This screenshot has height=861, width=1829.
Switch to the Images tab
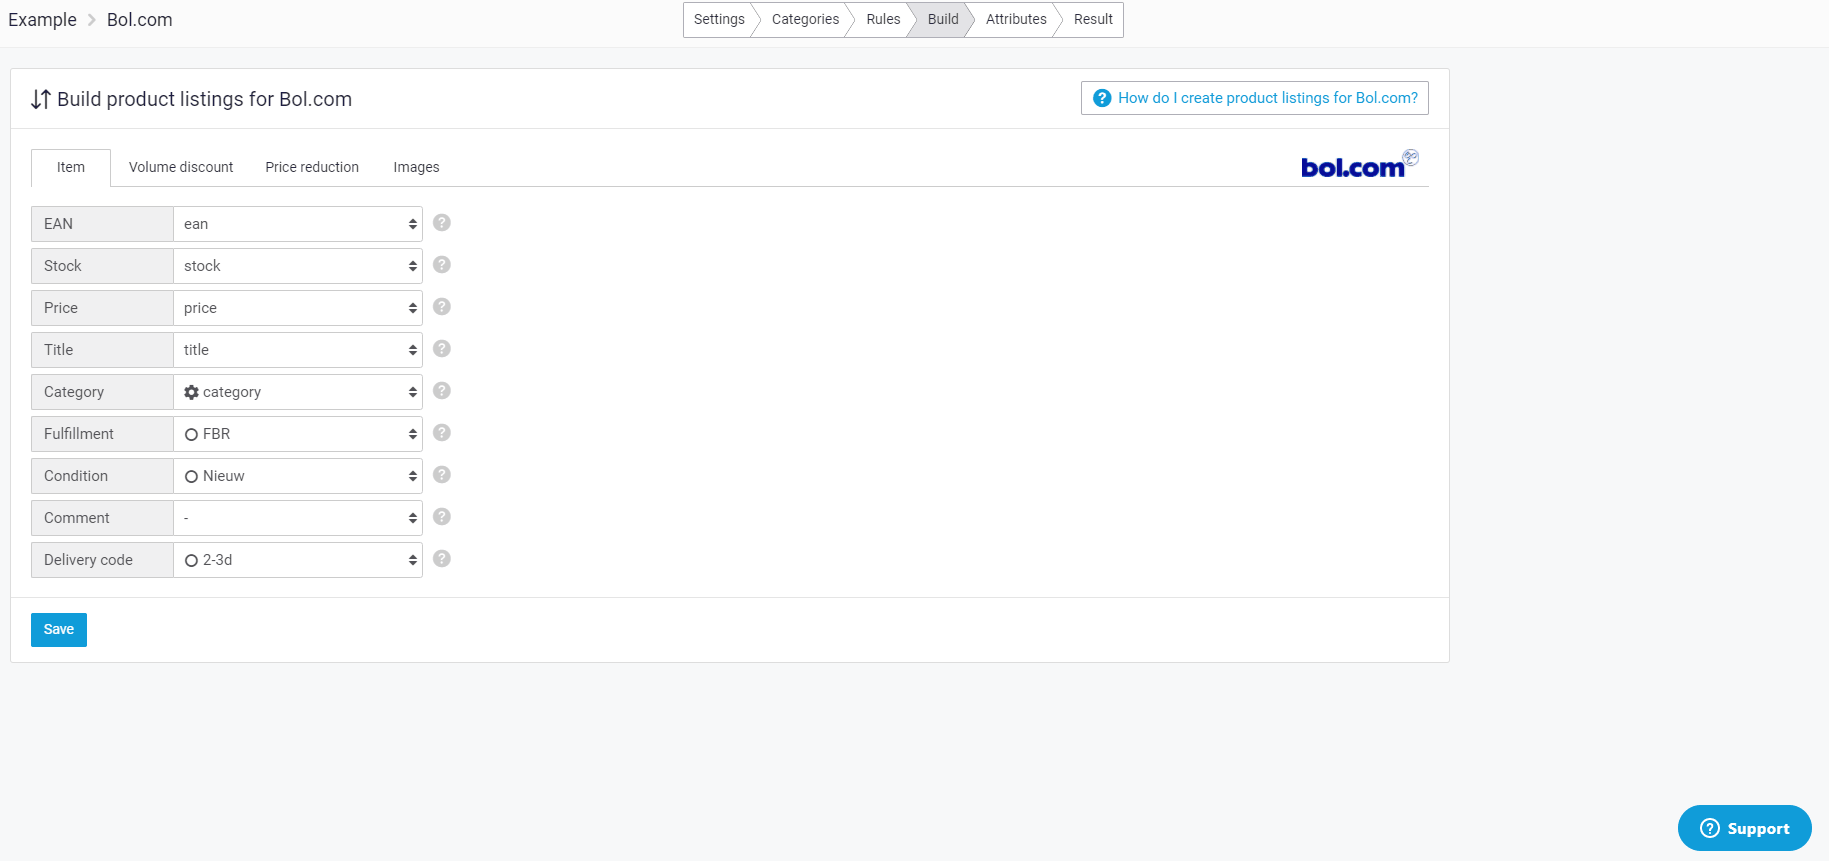coord(416,167)
